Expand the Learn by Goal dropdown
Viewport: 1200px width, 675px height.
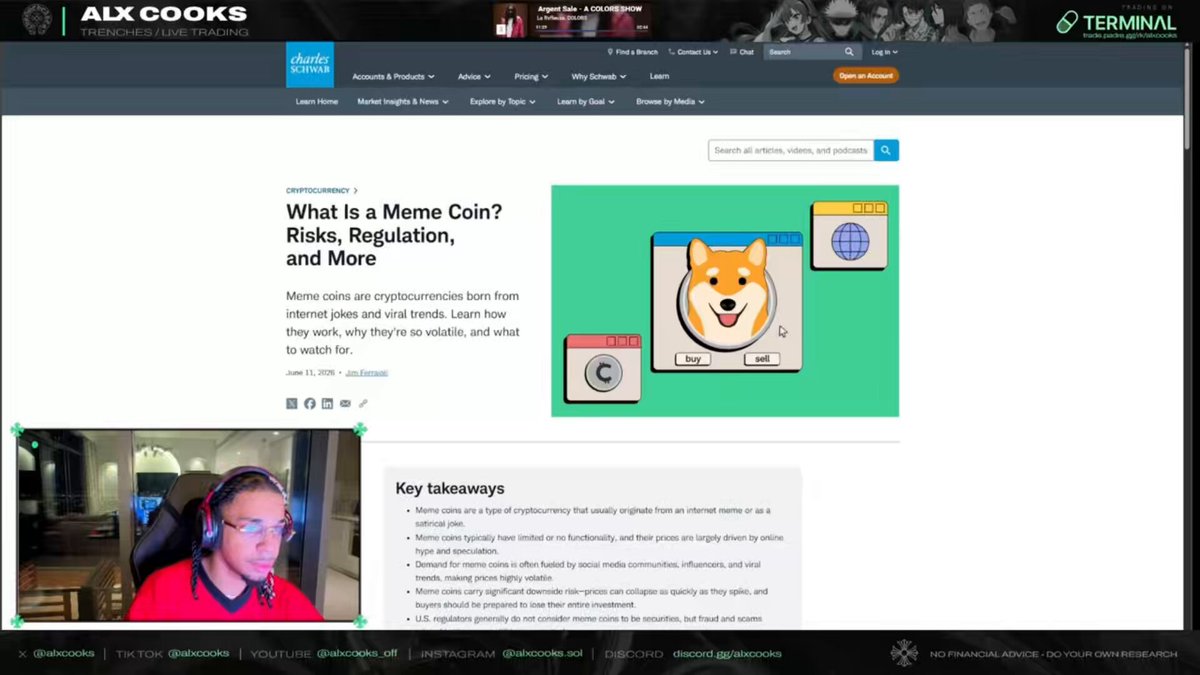click(585, 102)
